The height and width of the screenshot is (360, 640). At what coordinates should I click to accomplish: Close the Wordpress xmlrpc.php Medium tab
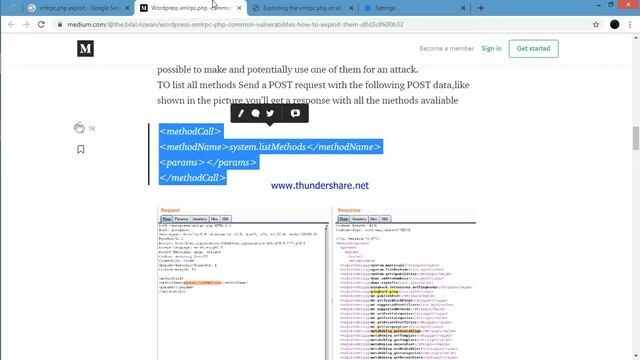click(x=239, y=8)
